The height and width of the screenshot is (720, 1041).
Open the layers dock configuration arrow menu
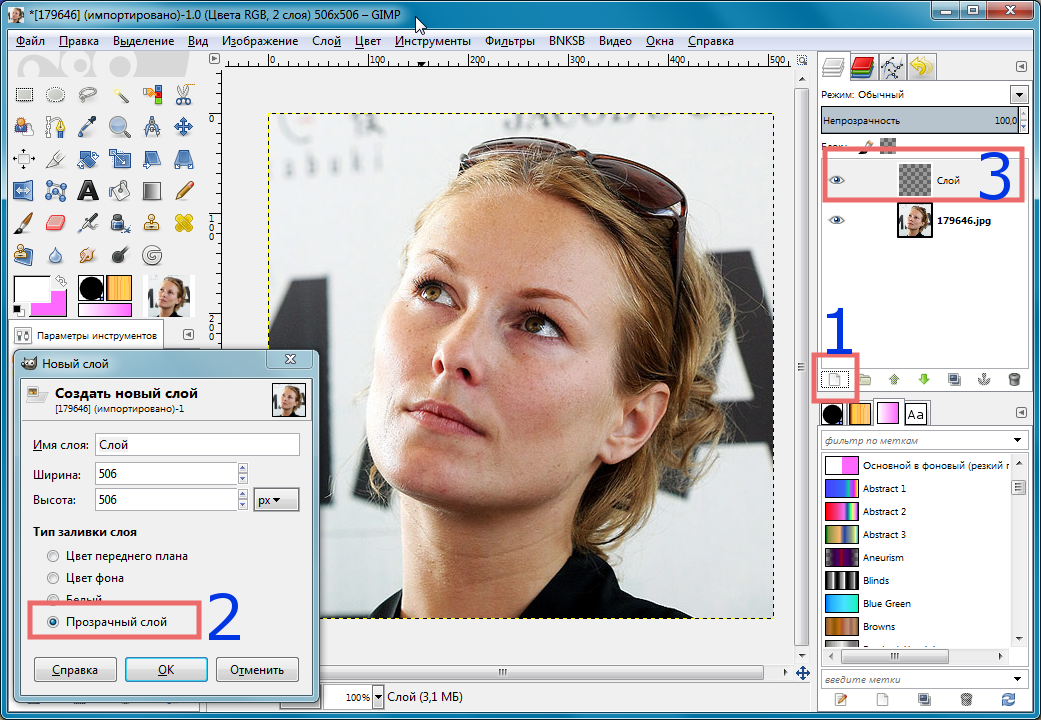pyautogui.click(x=1021, y=66)
